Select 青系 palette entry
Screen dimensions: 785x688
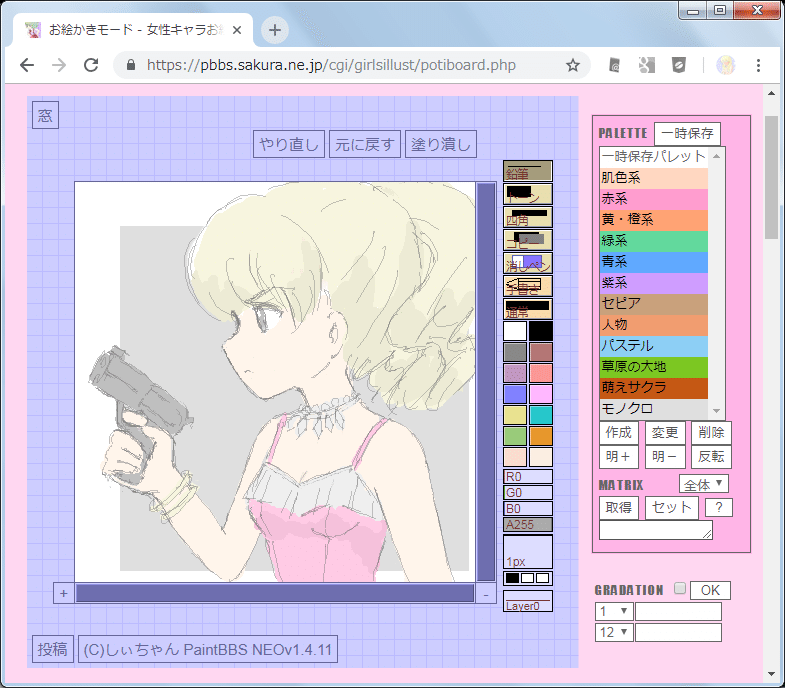654,262
